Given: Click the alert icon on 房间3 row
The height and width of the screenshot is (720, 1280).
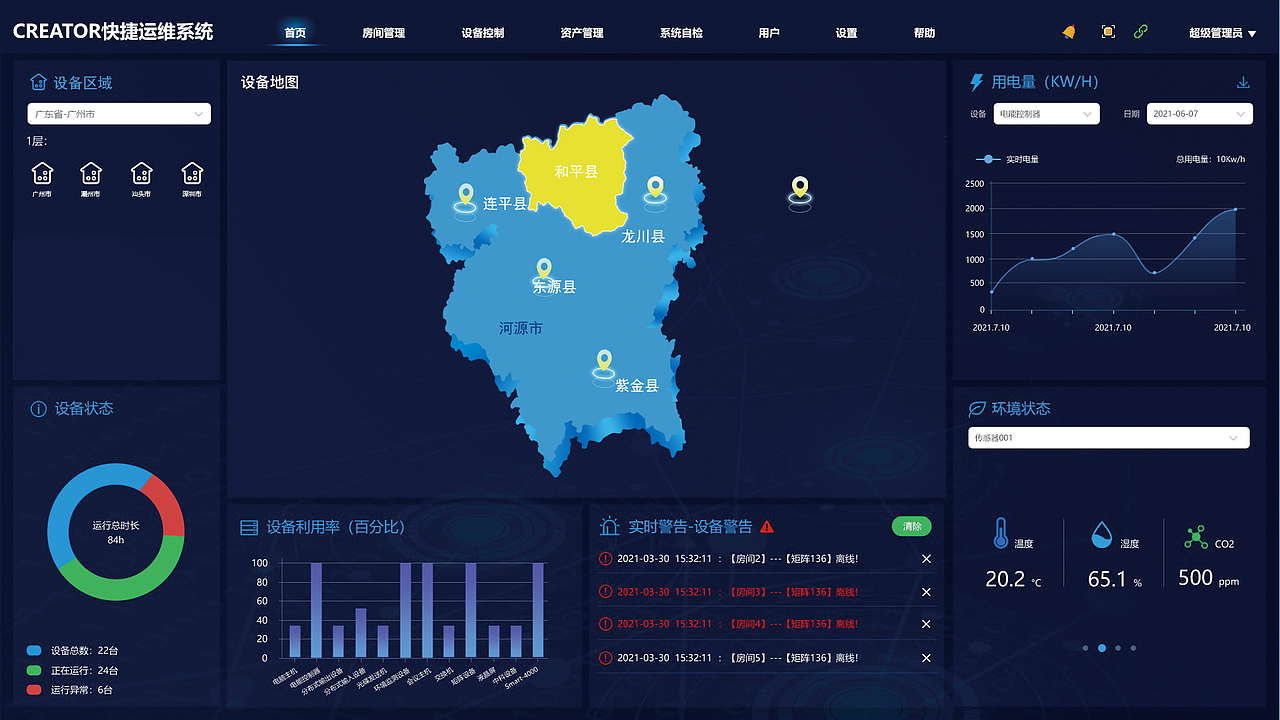Looking at the screenshot, I should pos(605,591).
